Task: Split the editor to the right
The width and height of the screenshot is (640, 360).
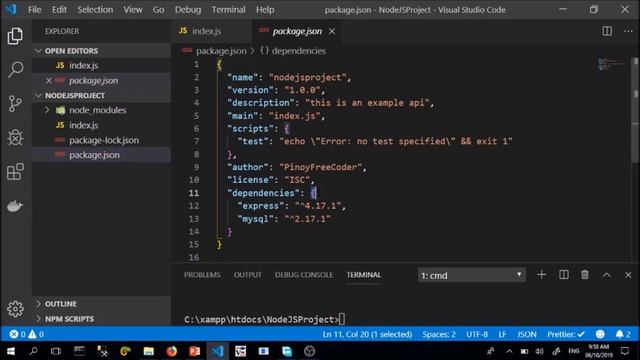Action: [607, 31]
